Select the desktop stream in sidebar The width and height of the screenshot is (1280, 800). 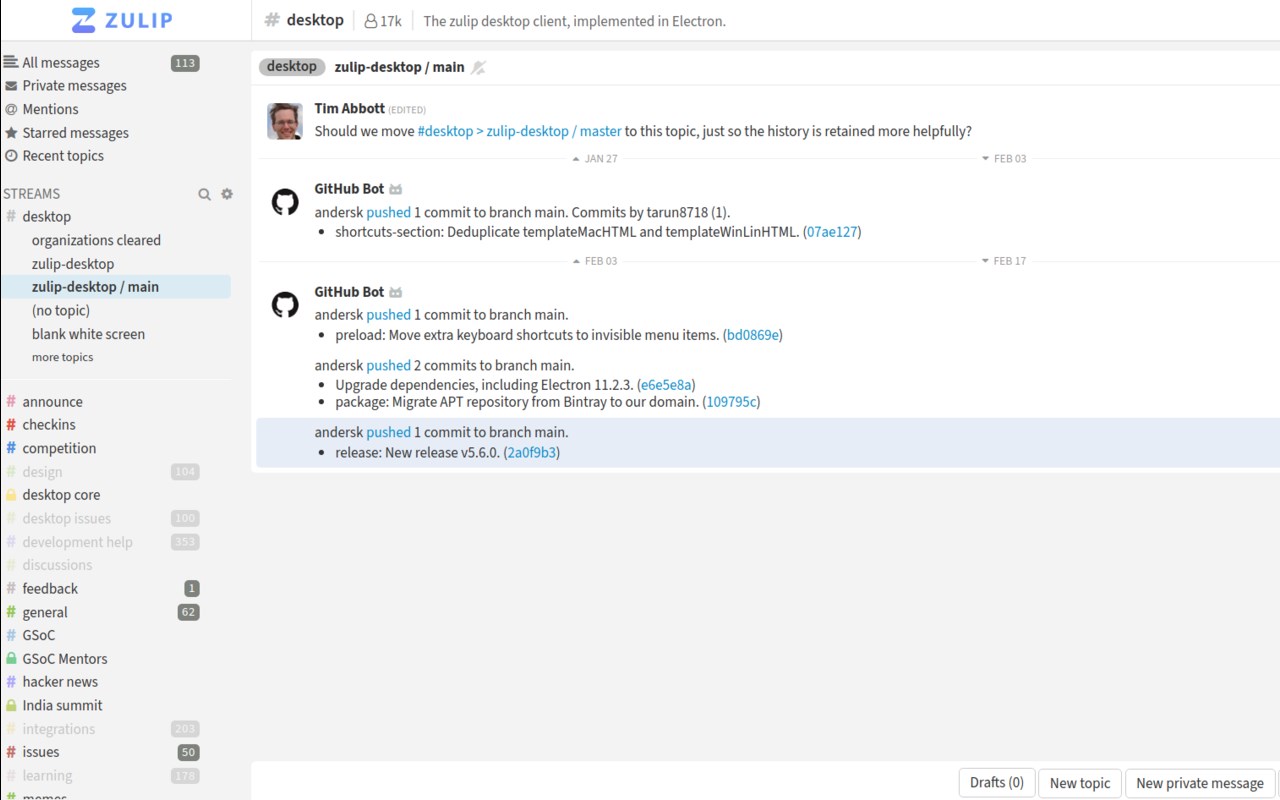46,217
